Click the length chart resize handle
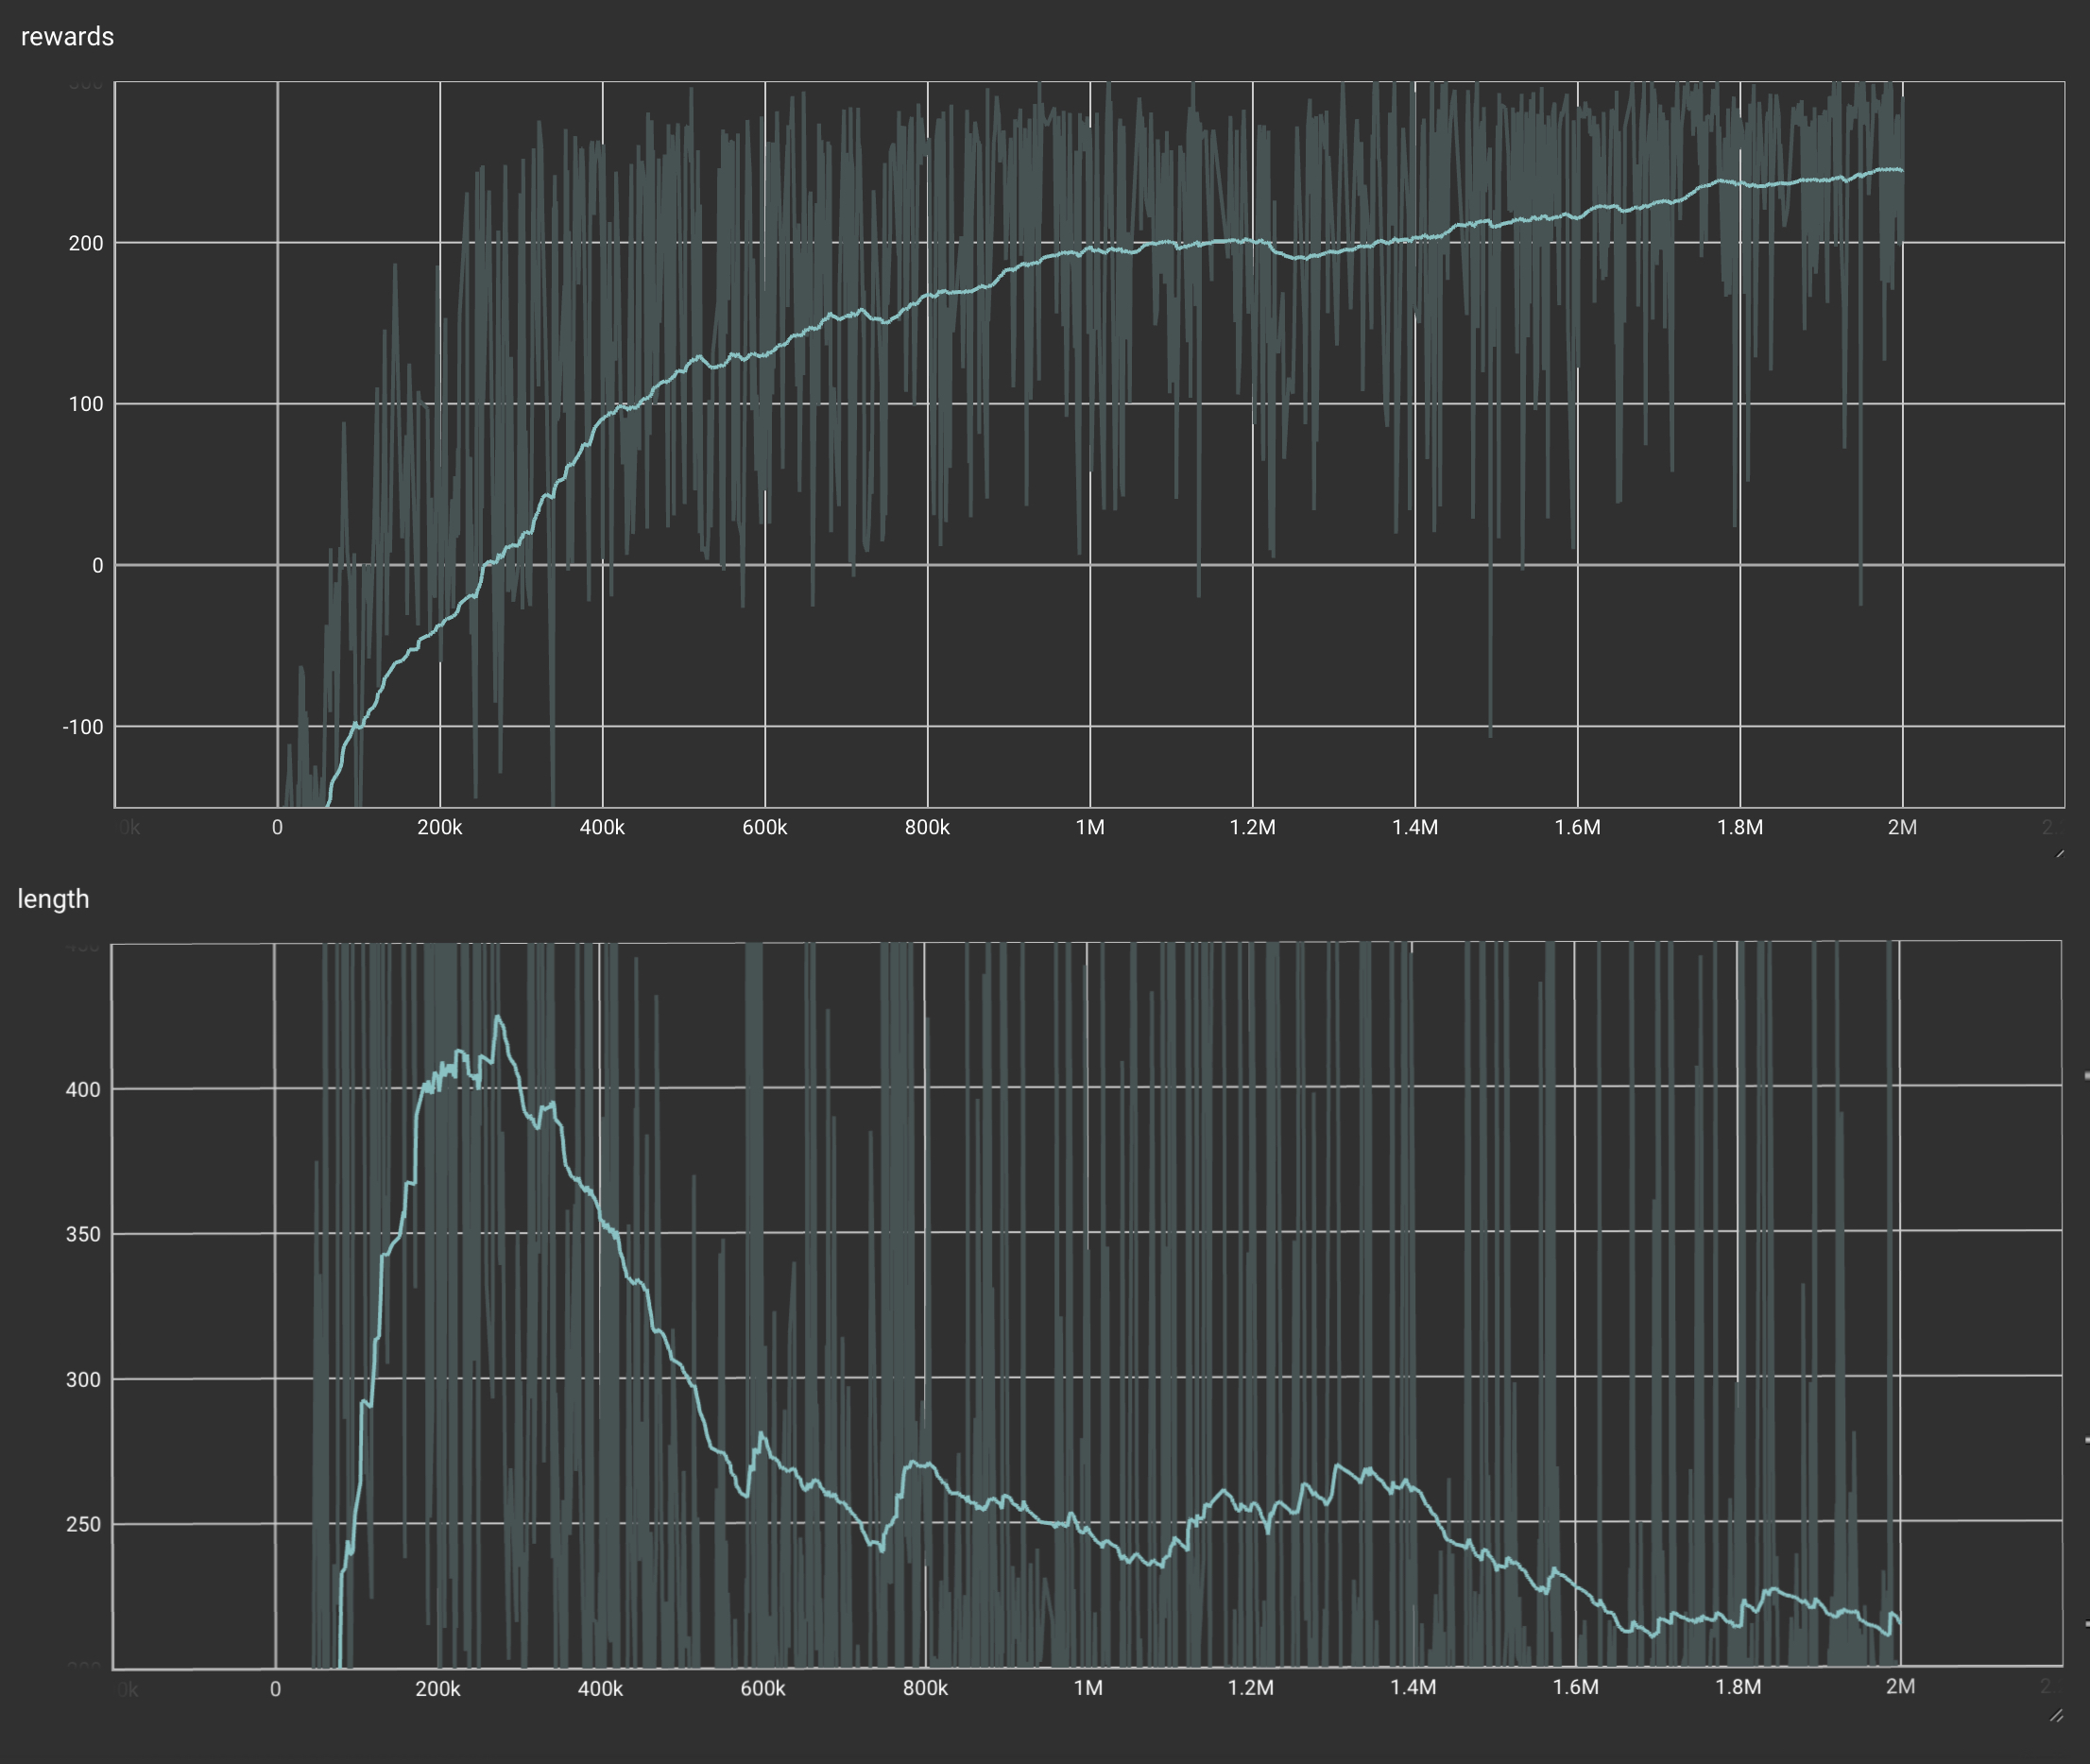The width and height of the screenshot is (2090, 1764). 2056,1716
